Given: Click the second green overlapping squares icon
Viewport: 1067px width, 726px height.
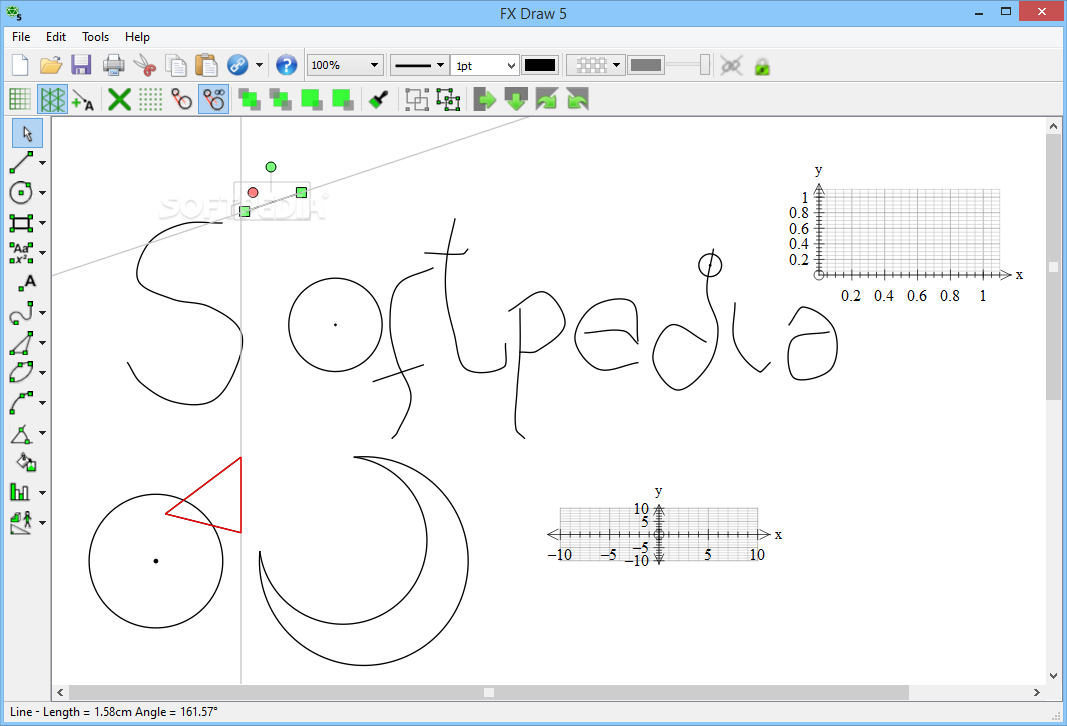Looking at the screenshot, I should coord(280,99).
